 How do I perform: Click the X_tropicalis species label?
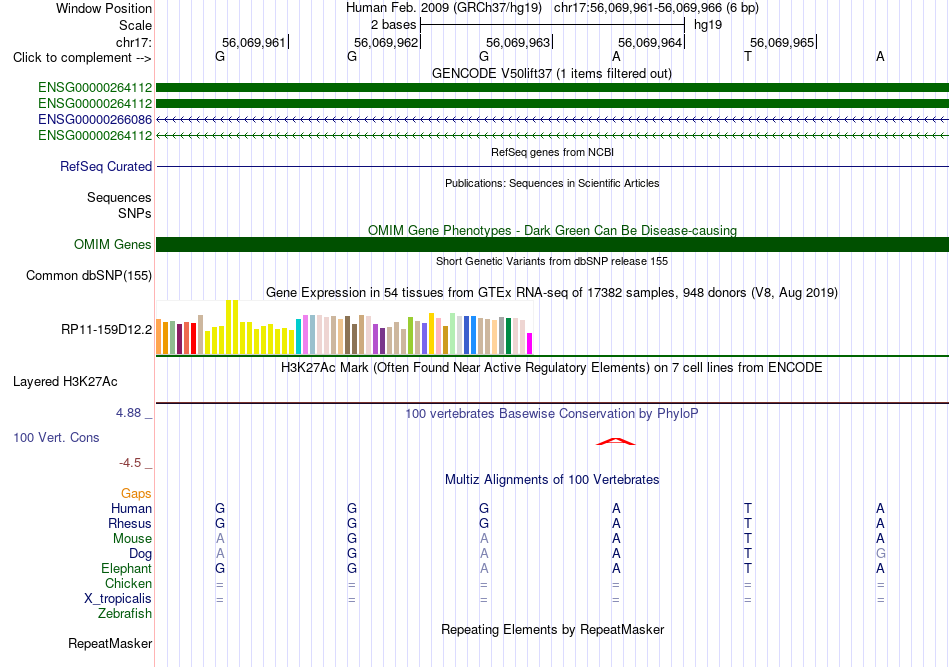click(118, 599)
